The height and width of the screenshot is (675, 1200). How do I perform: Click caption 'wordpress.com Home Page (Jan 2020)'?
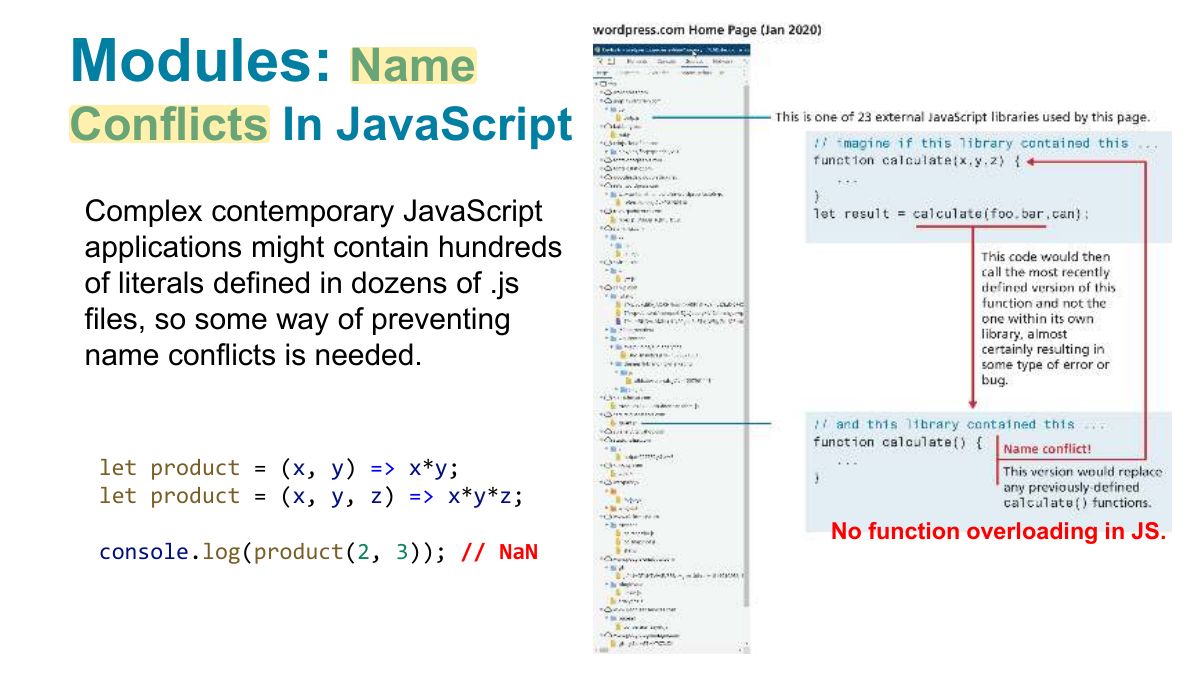707,30
